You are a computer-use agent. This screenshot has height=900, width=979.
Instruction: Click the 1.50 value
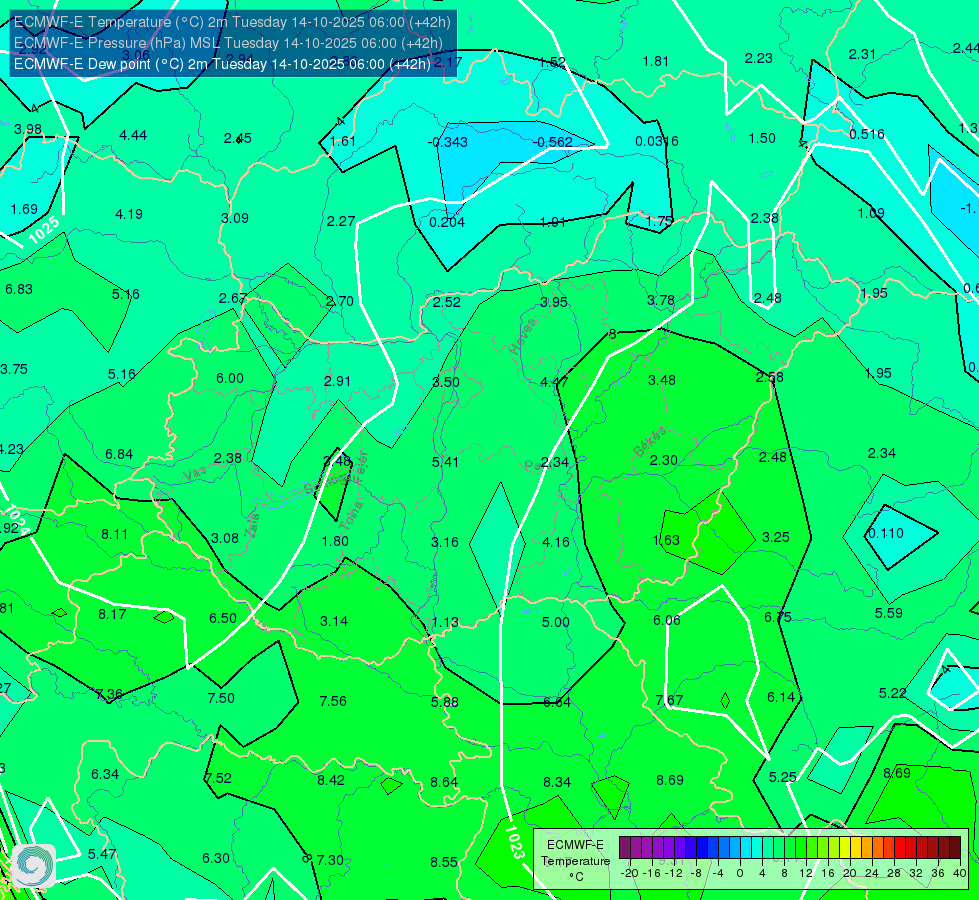click(x=762, y=138)
